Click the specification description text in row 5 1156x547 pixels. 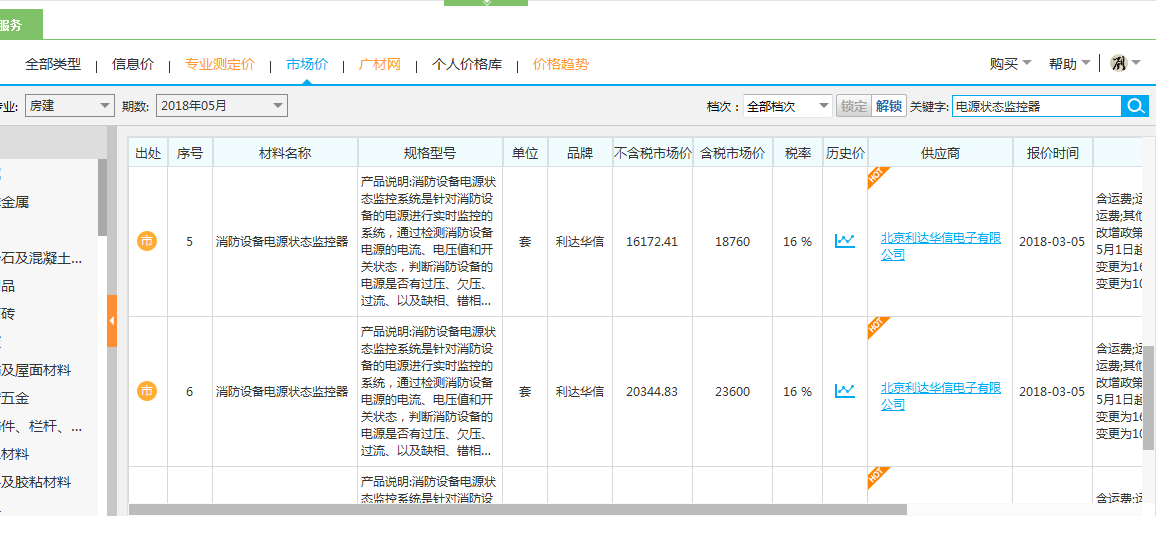click(x=428, y=241)
